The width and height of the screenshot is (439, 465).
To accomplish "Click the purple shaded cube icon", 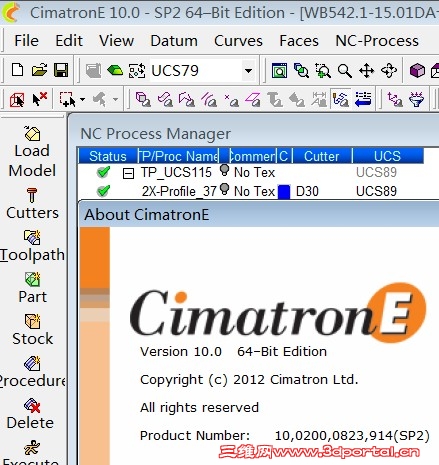I will point(417,71).
